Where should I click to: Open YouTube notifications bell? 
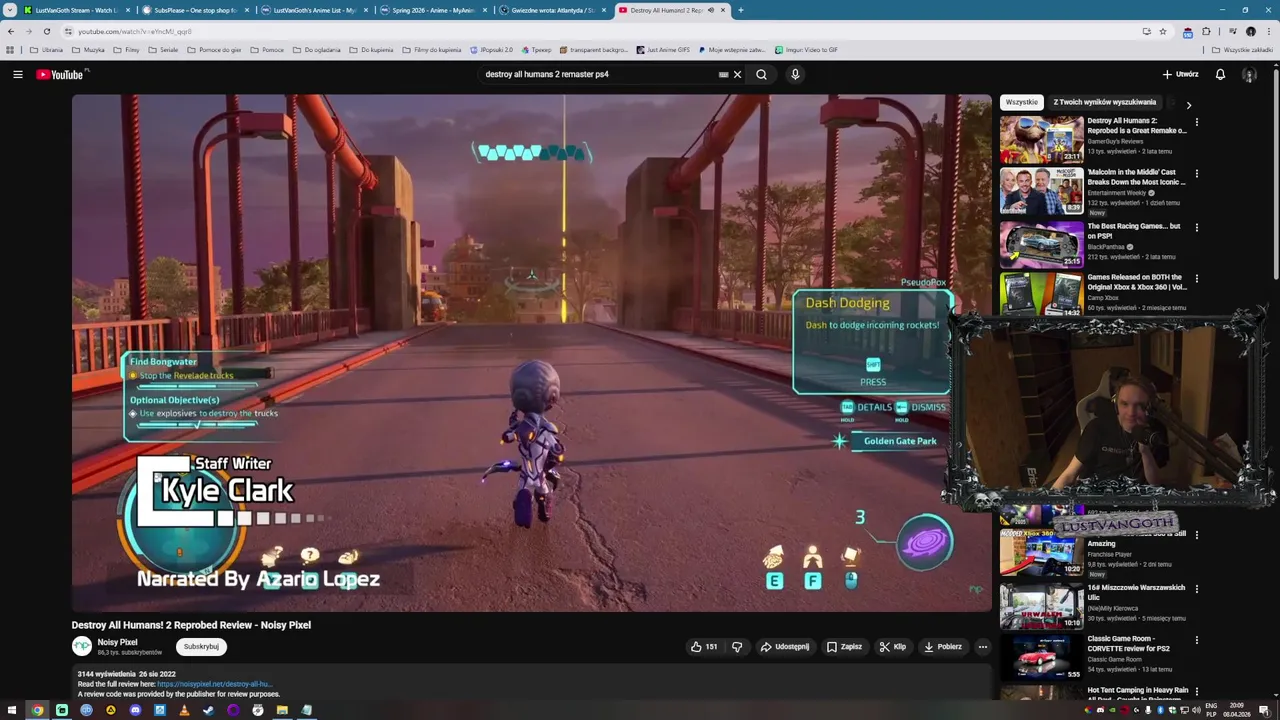coord(1220,74)
